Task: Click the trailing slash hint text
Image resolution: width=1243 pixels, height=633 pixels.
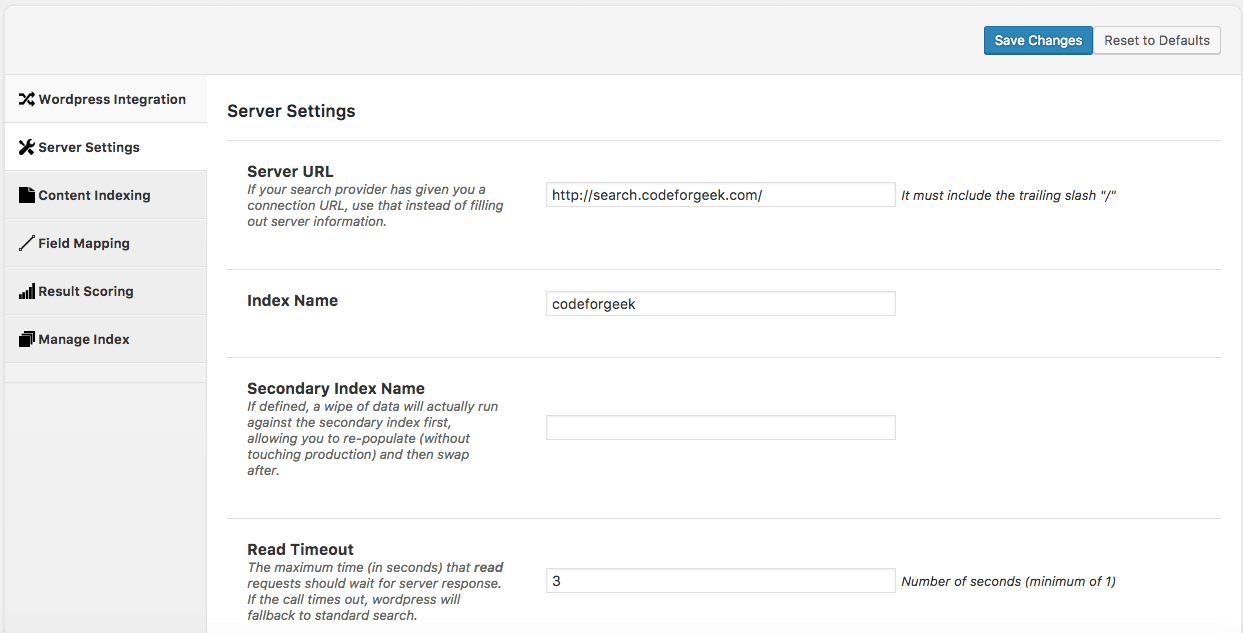Action: click(x=1008, y=196)
